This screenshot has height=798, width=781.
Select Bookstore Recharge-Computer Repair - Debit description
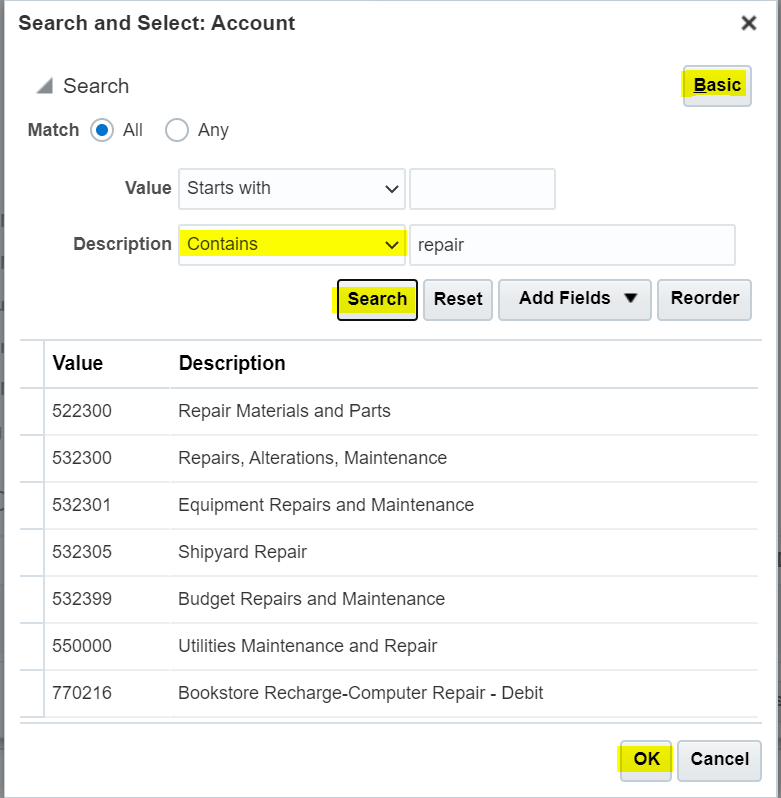[x=361, y=693]
